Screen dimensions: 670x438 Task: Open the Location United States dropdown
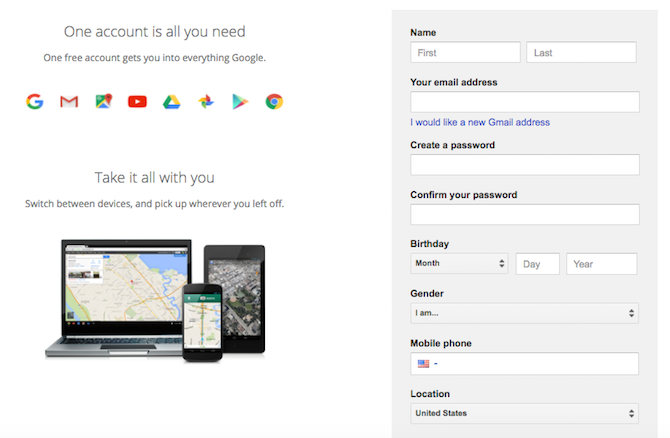tap(524, 413)
